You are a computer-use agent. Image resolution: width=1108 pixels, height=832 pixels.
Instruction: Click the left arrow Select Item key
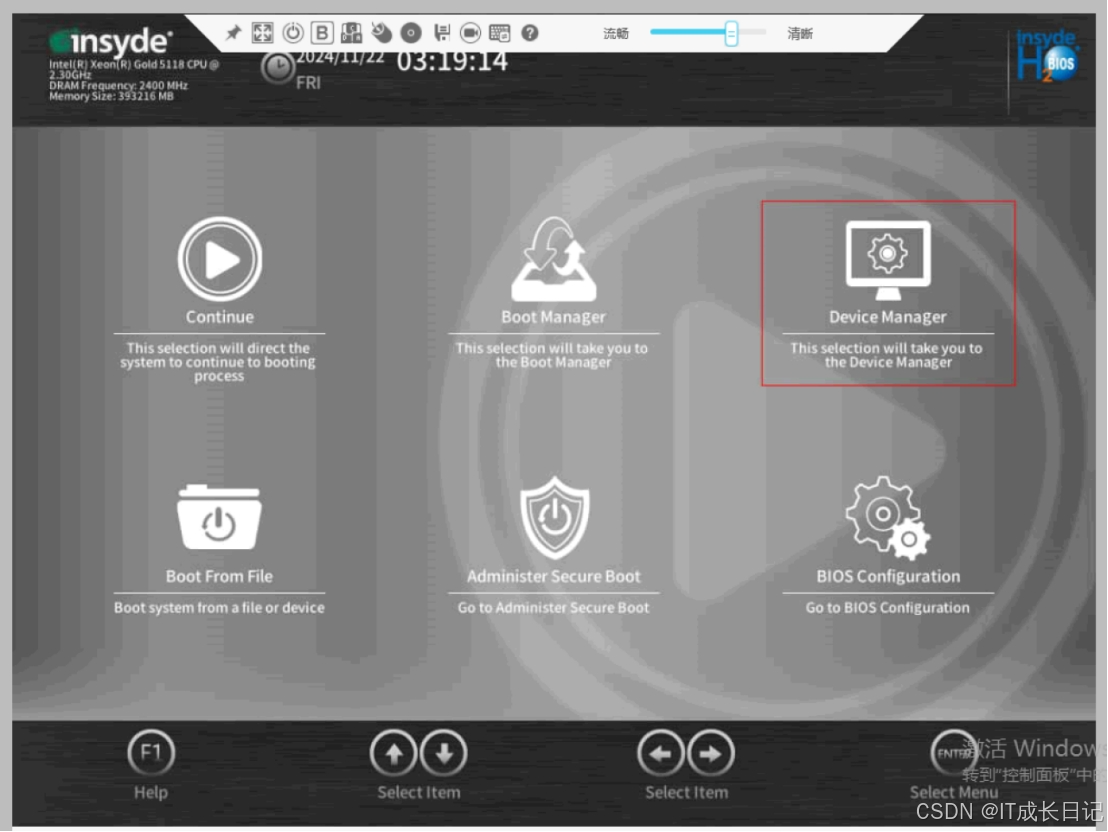pos(661,754)
